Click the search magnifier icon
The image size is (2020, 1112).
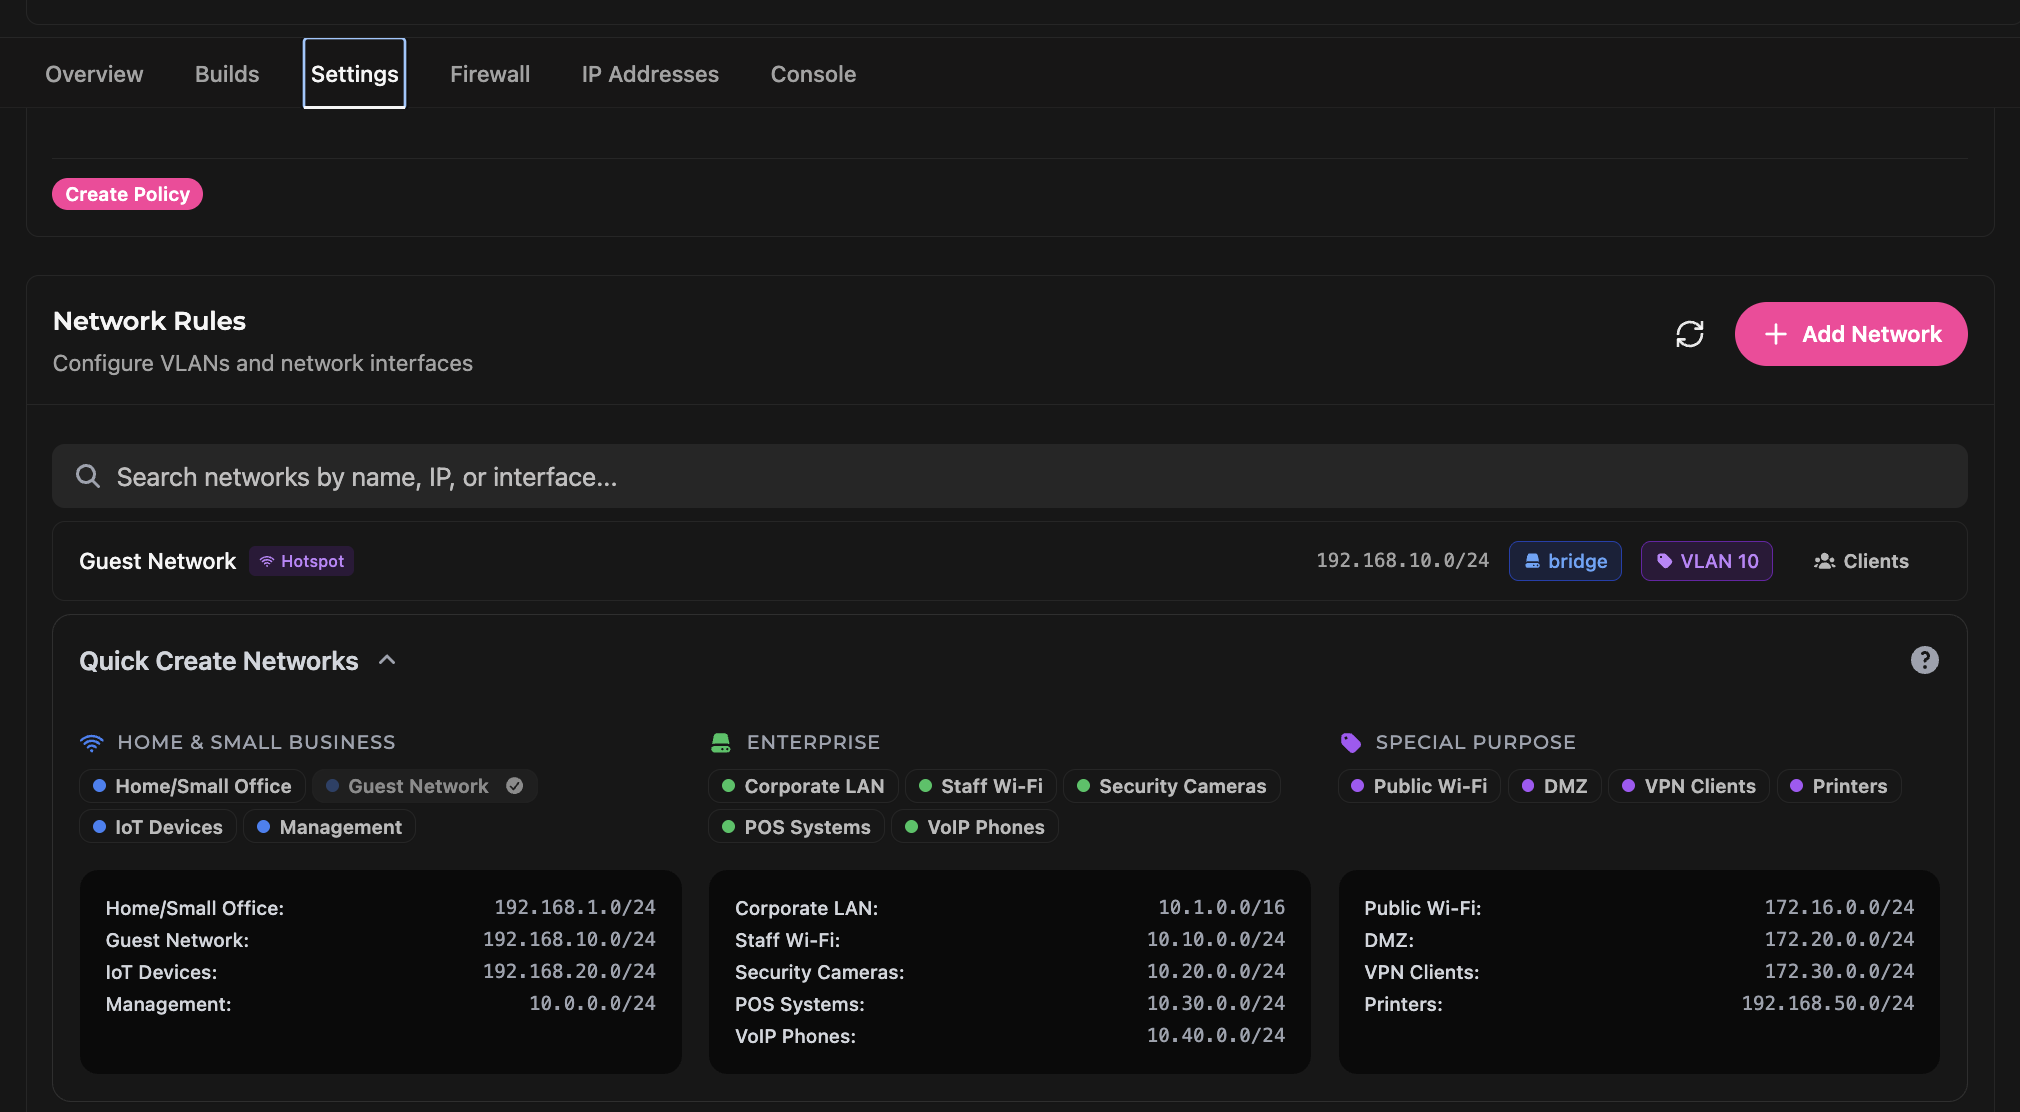pos(88,476)
